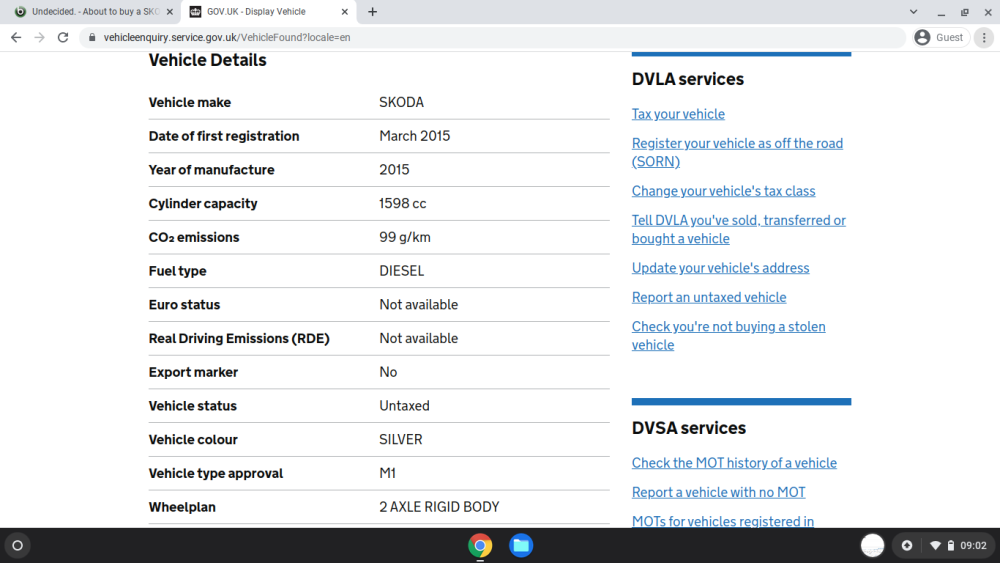Screen dimensions: 1000x563
Task: Open Chrome three-dot menu
Action: 984,38
